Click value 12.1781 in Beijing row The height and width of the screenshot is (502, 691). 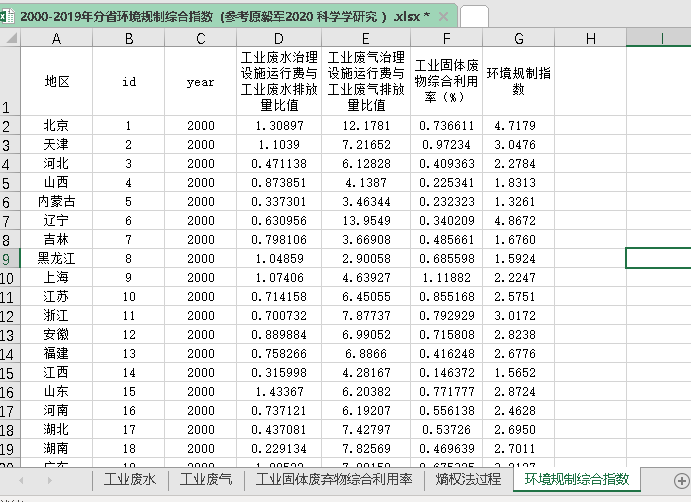(x=366, y=126)
